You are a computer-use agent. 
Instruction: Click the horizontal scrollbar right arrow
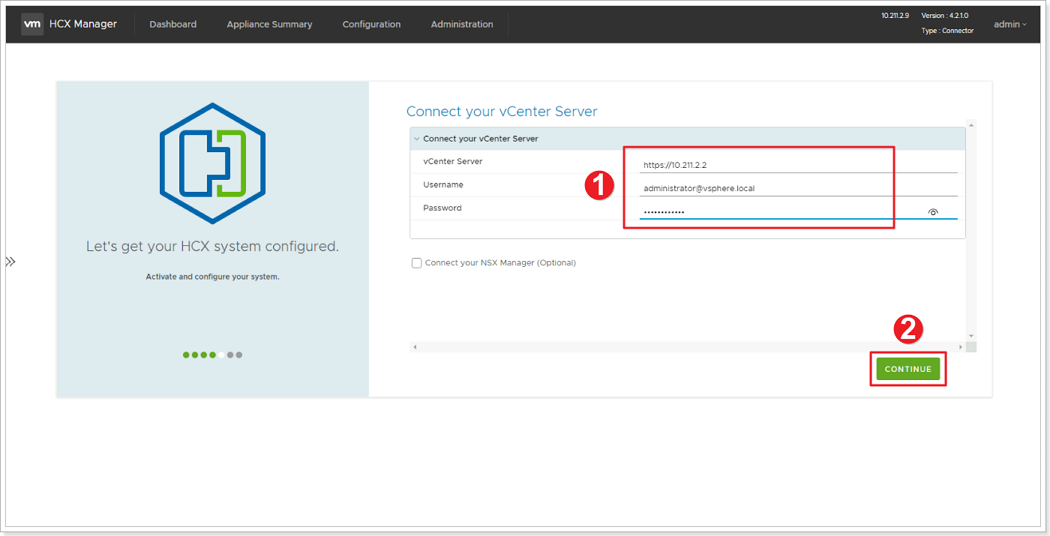point(960,347)
